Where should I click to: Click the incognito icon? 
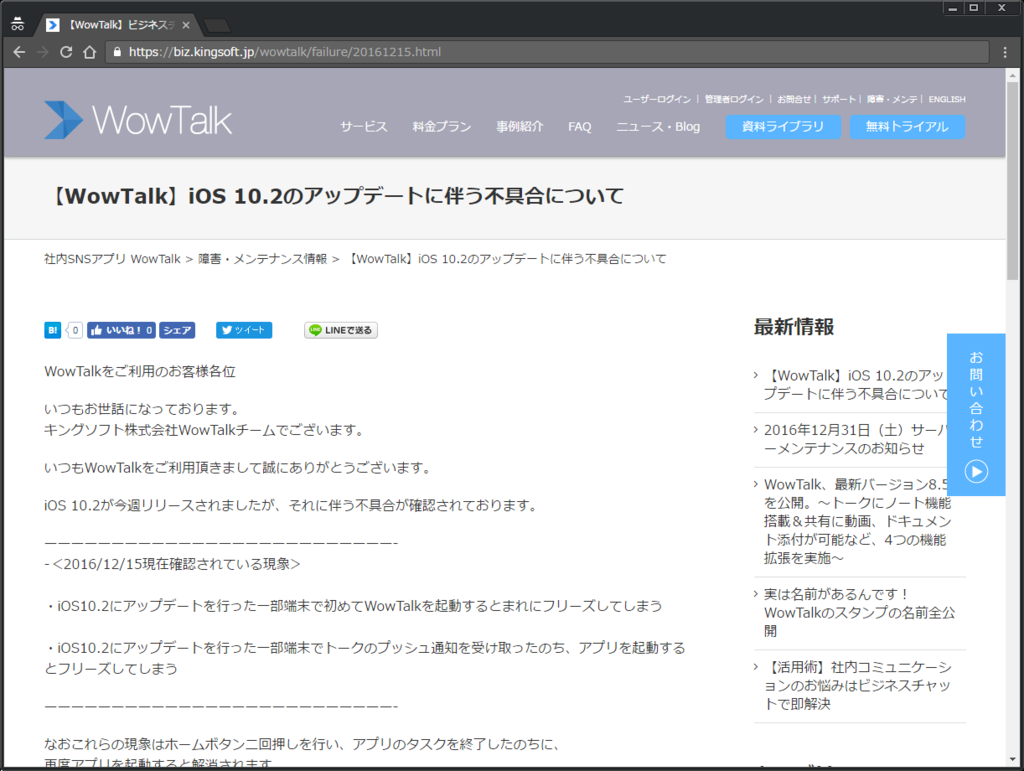[18, 25]
